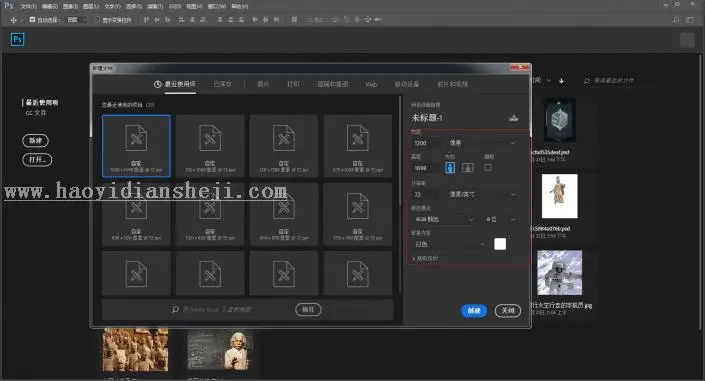Screen dimensions: 705x381
Task: Switch to the 已保存 tab
Action: (x=223, y=84)
